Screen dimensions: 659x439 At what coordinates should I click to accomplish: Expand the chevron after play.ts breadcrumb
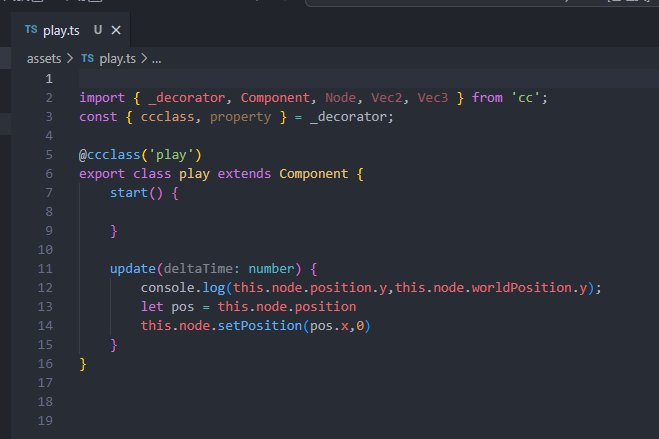pos(144,58)
